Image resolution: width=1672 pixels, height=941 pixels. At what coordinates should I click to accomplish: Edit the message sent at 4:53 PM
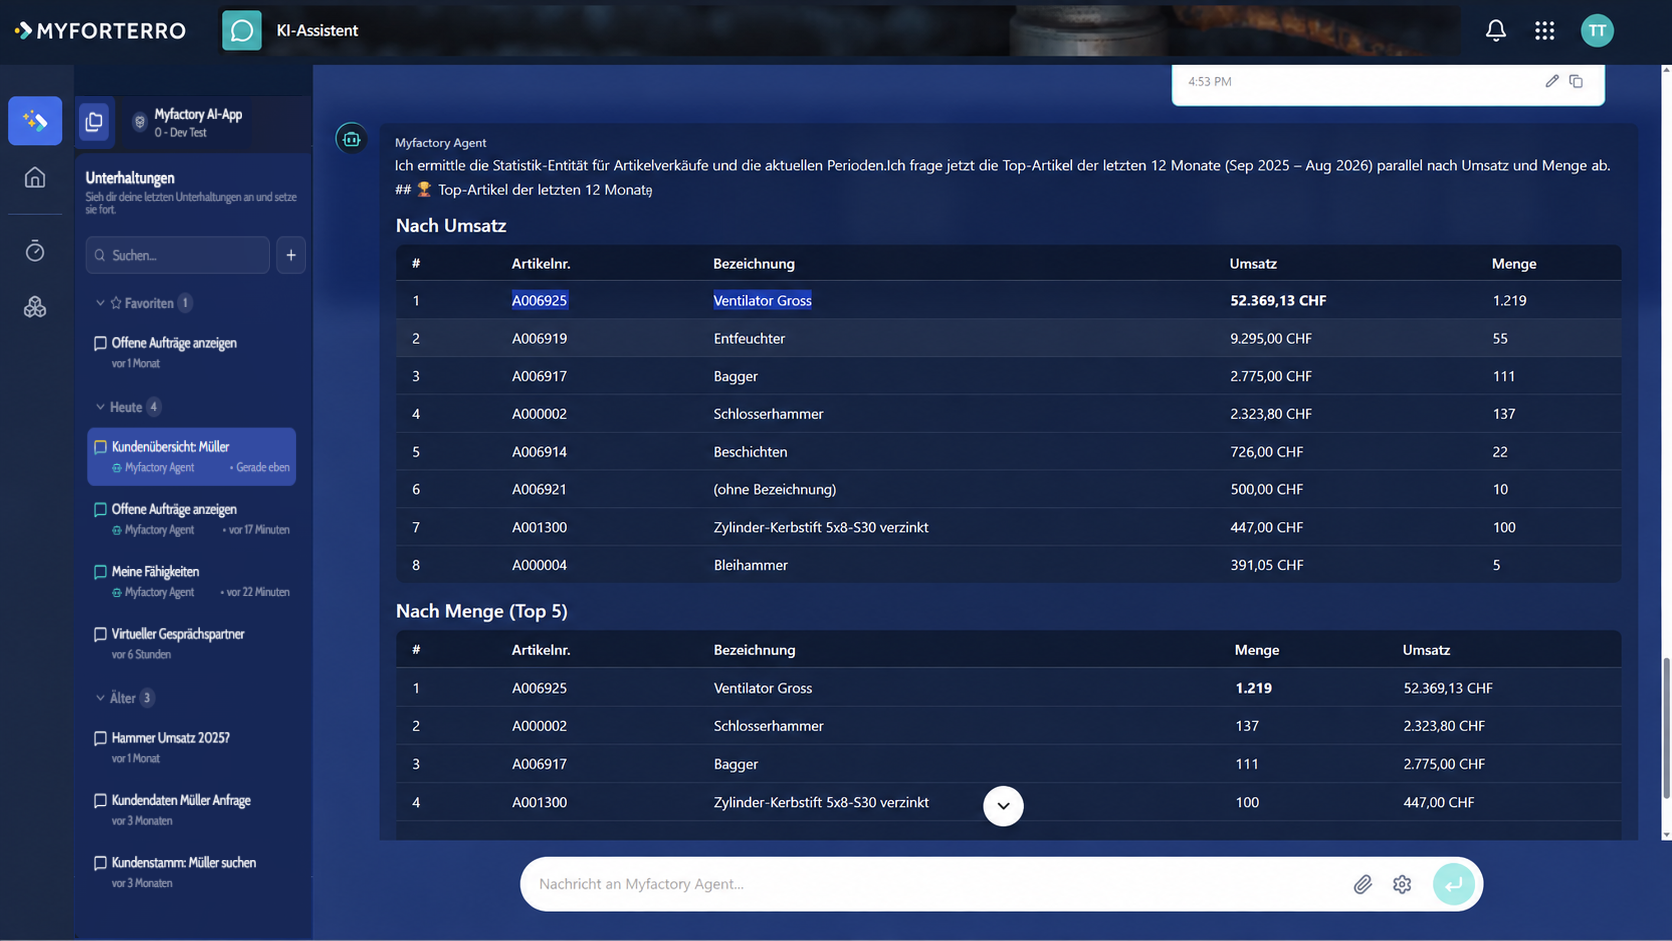coord(1551,81)
